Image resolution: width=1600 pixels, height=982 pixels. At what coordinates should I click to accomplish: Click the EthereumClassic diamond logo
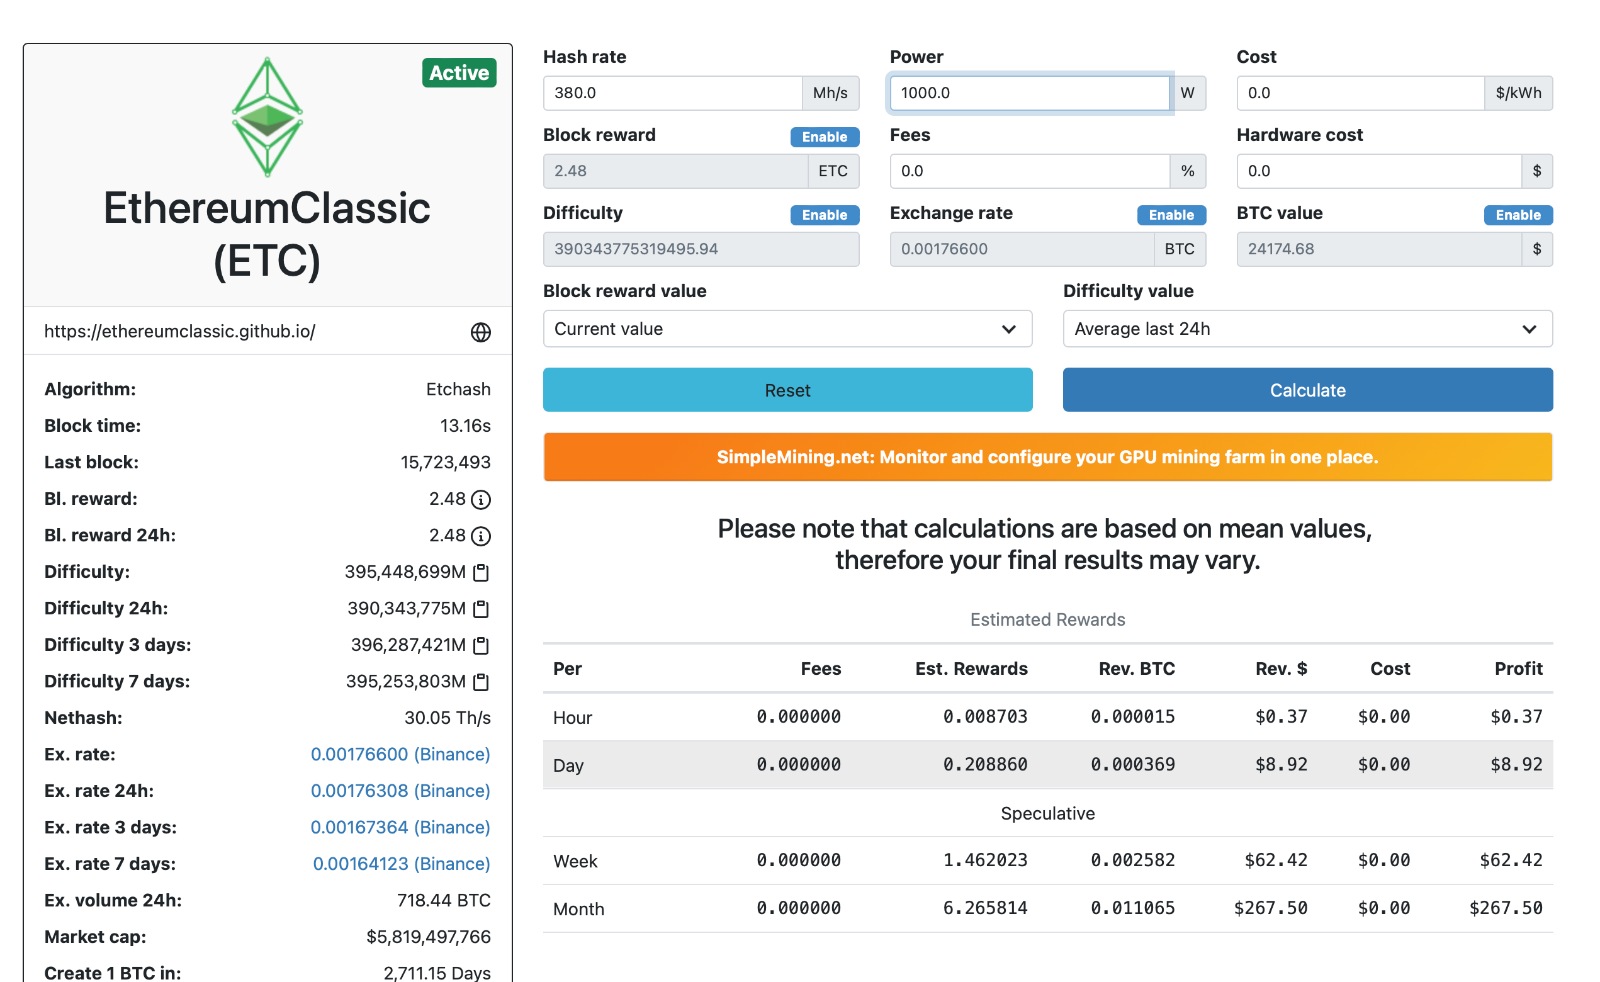[x=267, y=117]
